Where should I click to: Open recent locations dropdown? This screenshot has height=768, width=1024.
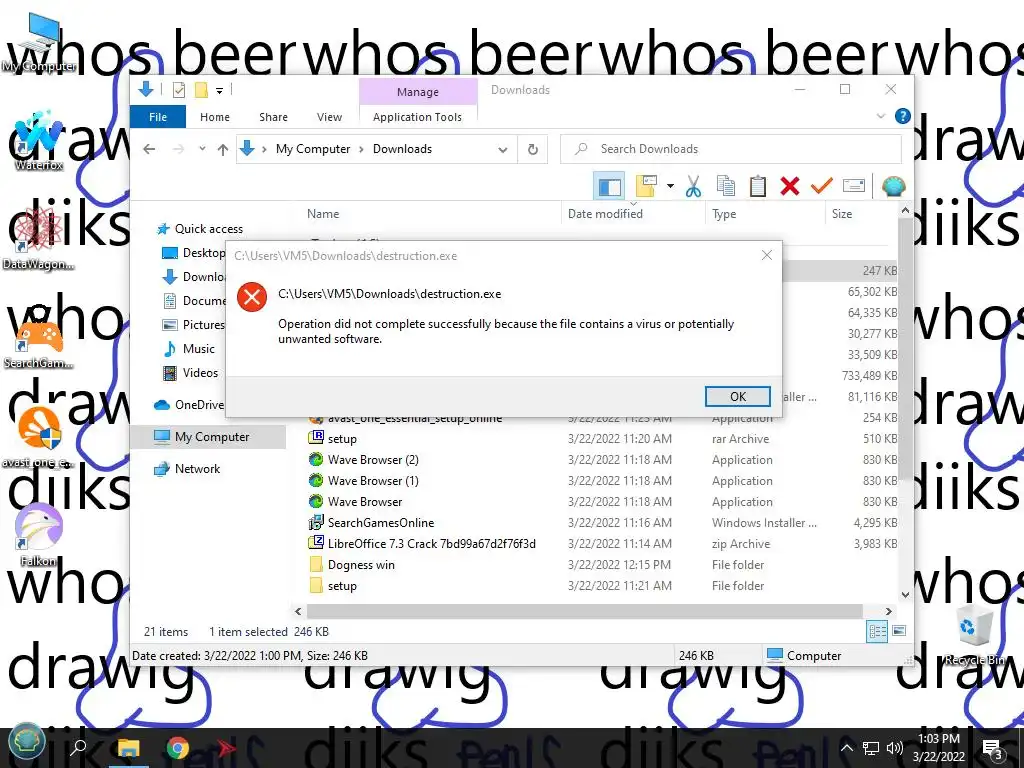pyautogui.click(x=202, y=149)
